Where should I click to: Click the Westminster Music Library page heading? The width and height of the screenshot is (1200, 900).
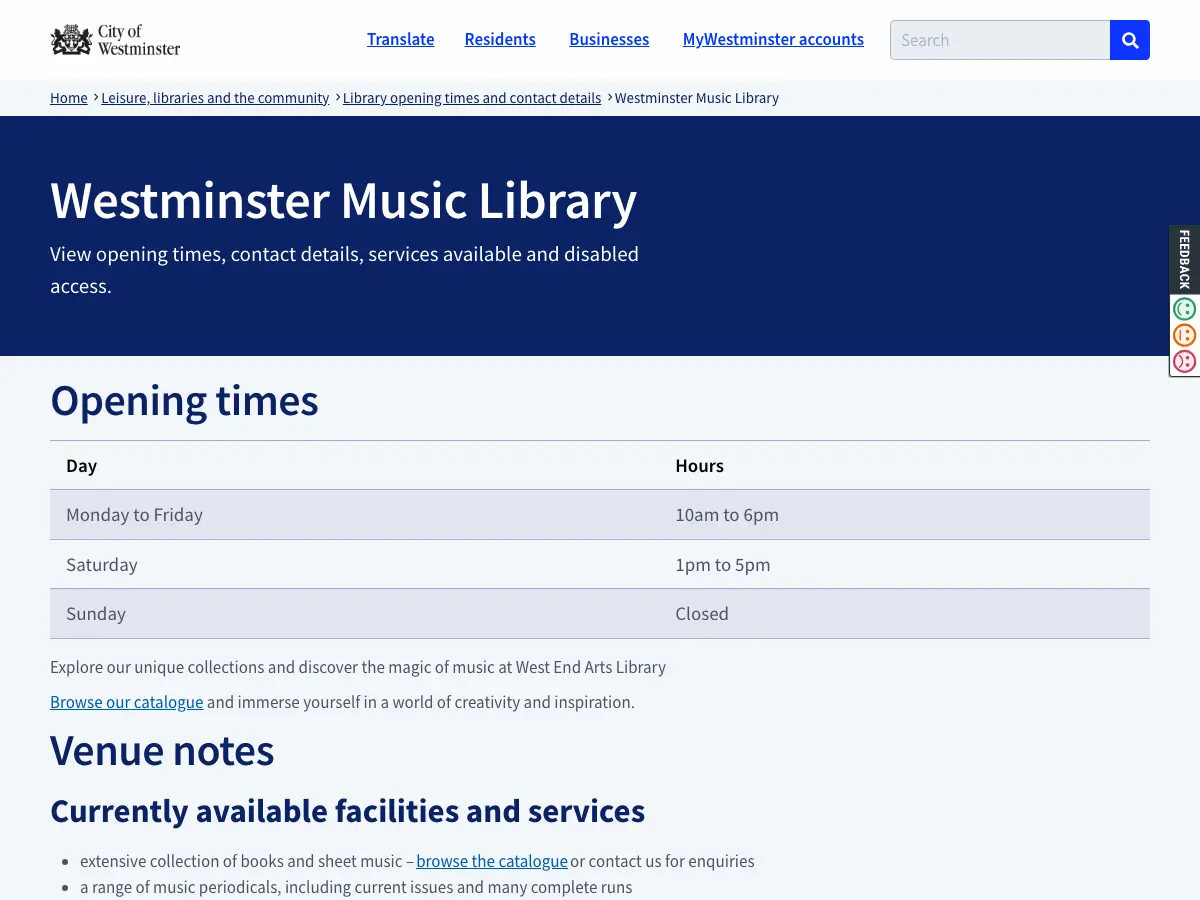coord(343,200)
